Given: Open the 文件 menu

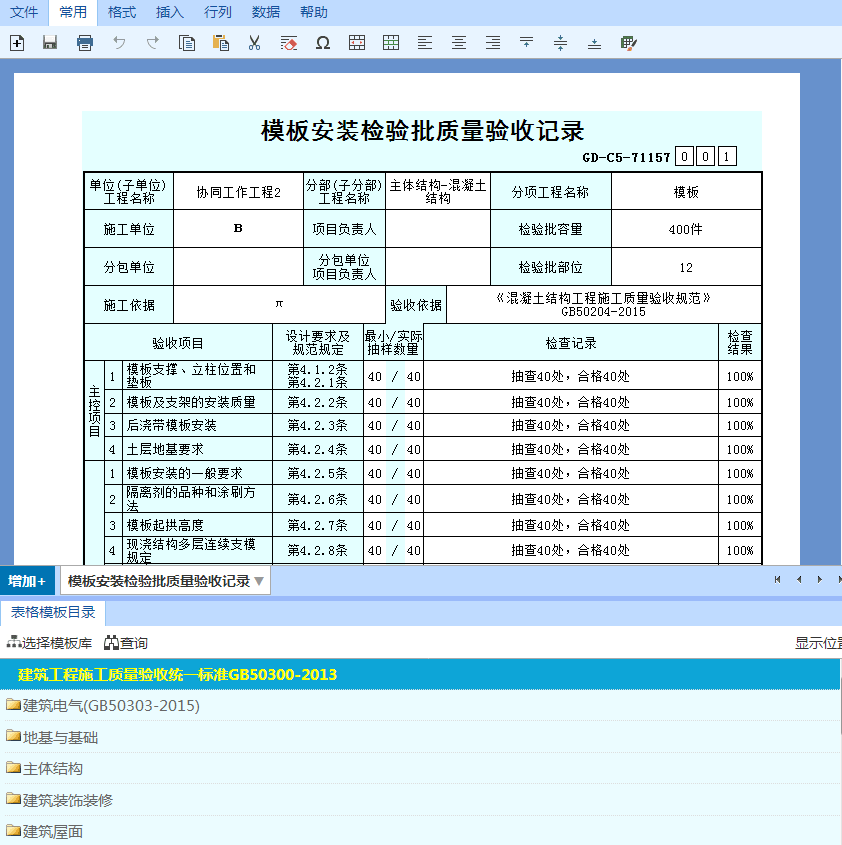Looking at the screenshot, I should point(24,12).
